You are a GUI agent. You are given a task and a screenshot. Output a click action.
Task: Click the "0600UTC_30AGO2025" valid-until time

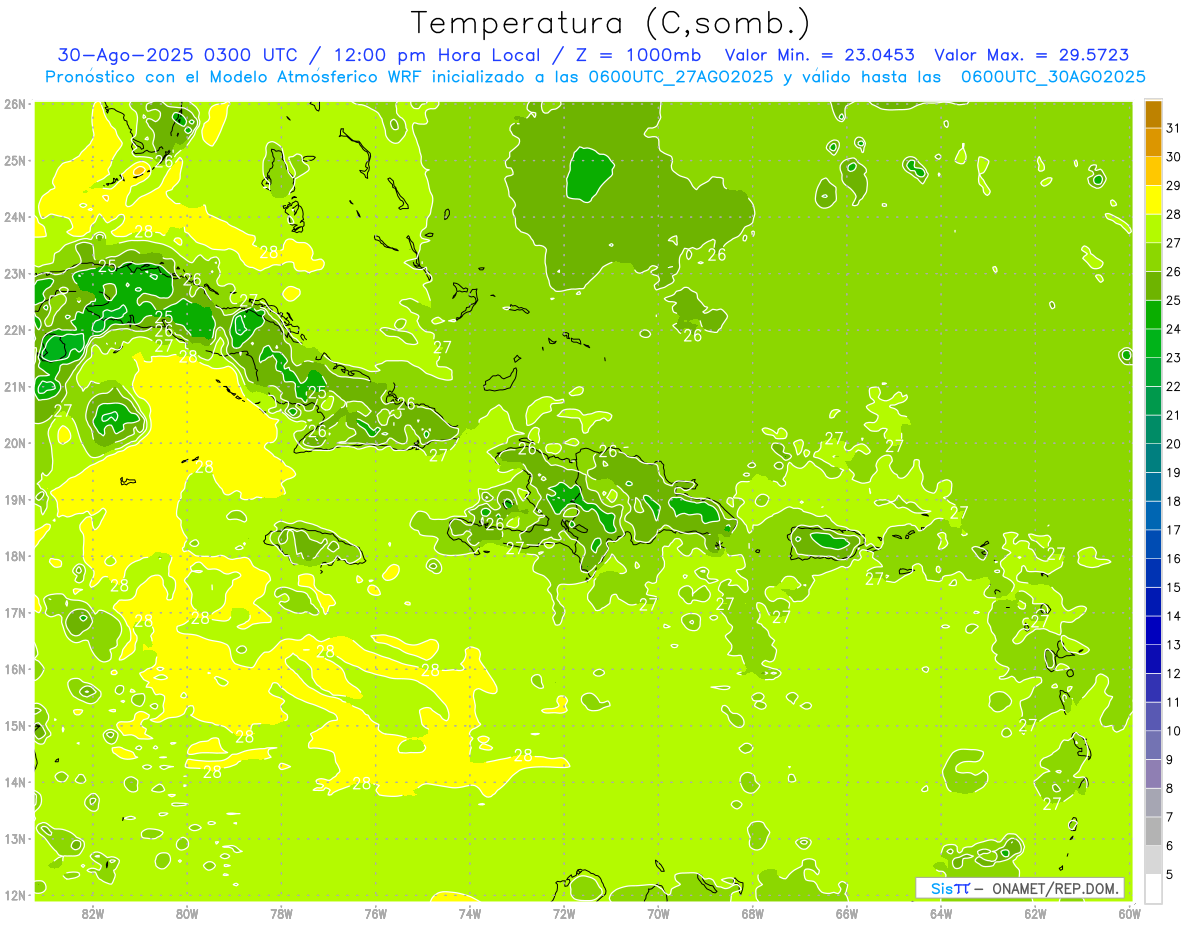[x=1053, y=76]
